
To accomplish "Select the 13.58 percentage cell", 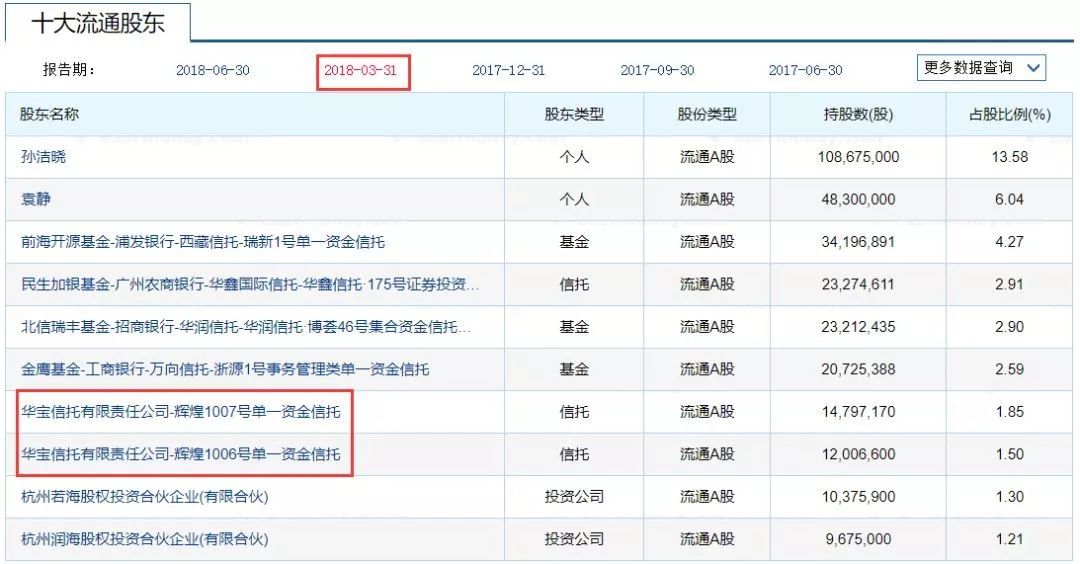I will coord(1010,157).
